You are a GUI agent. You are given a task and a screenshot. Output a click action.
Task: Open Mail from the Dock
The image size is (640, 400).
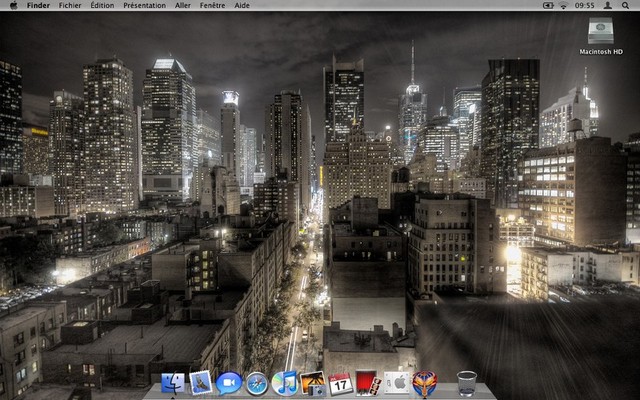201,383
